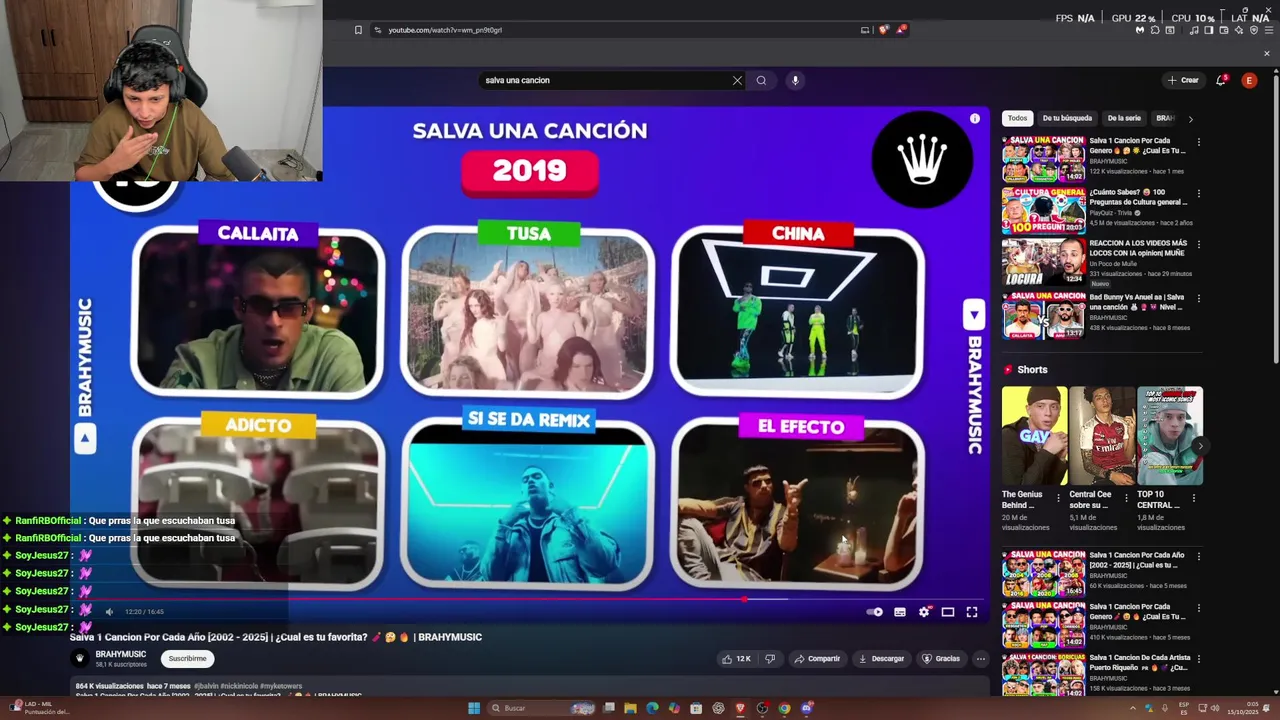This screenshot has width=1280, height=720.
Task: Share video with Compartir button
Action: pyautogui.click(x=817, y=658)
